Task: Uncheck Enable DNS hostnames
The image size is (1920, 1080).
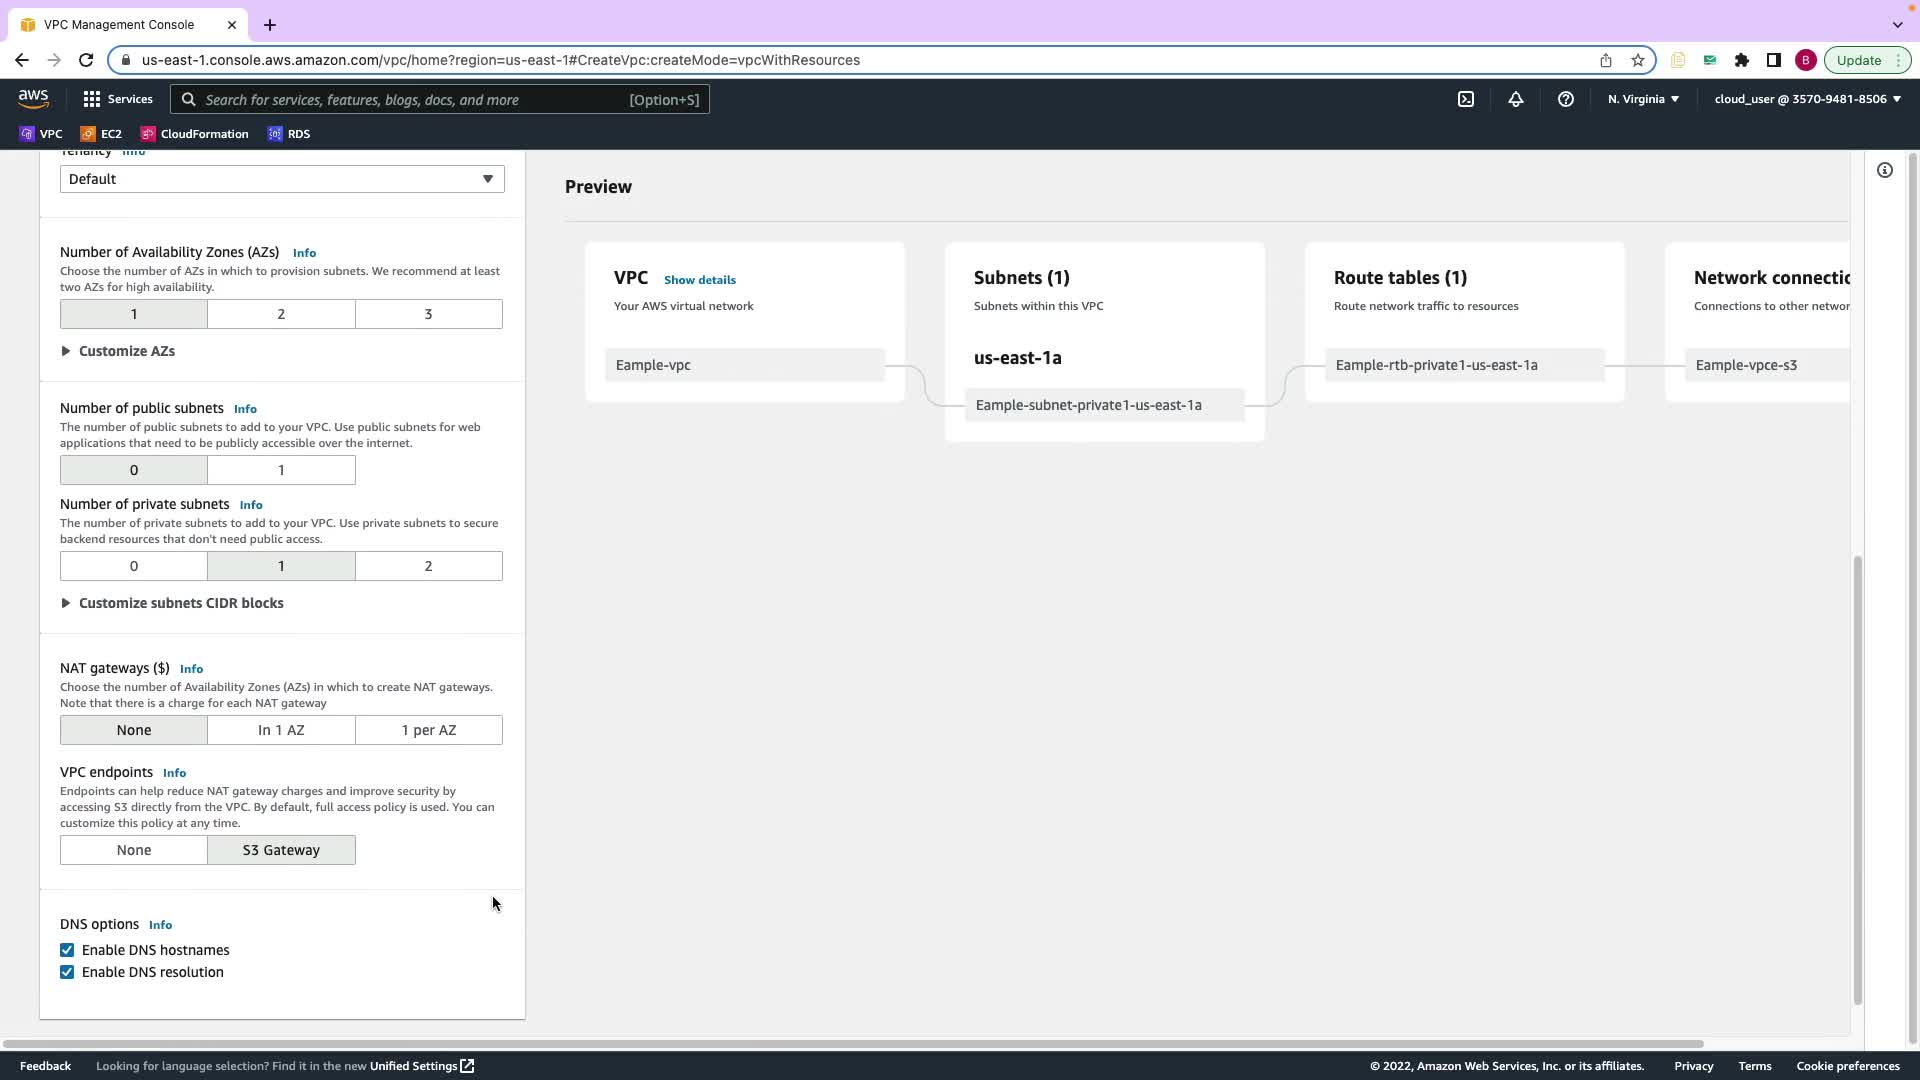Action: (x=67, y=950)
